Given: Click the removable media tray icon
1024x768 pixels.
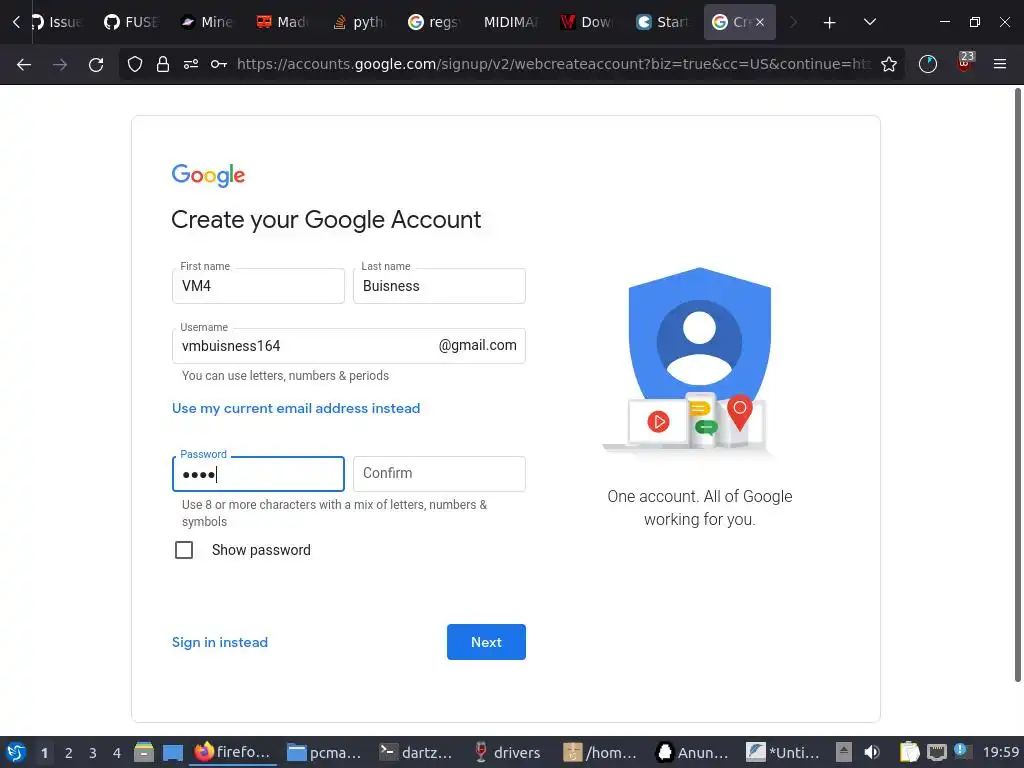Looking at the screenshot, I should [x=844, y=752].
